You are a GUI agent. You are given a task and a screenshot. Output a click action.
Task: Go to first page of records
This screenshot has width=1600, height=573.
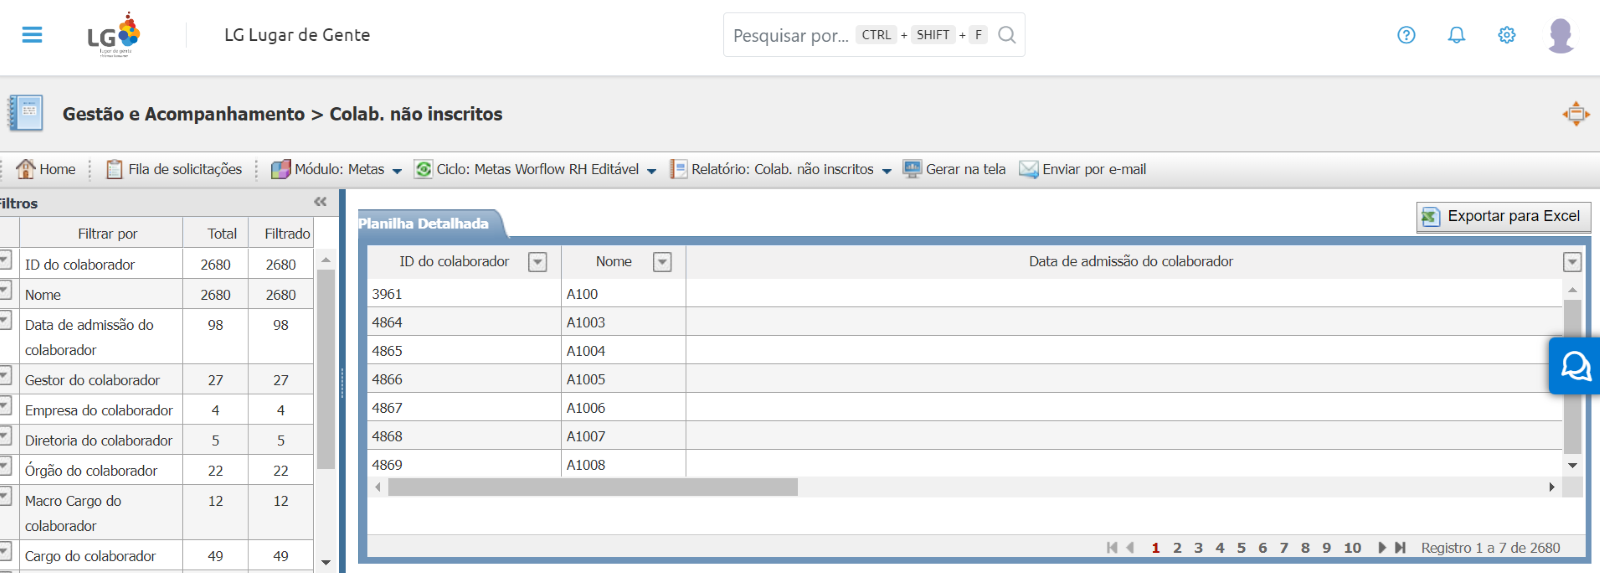1112,548
